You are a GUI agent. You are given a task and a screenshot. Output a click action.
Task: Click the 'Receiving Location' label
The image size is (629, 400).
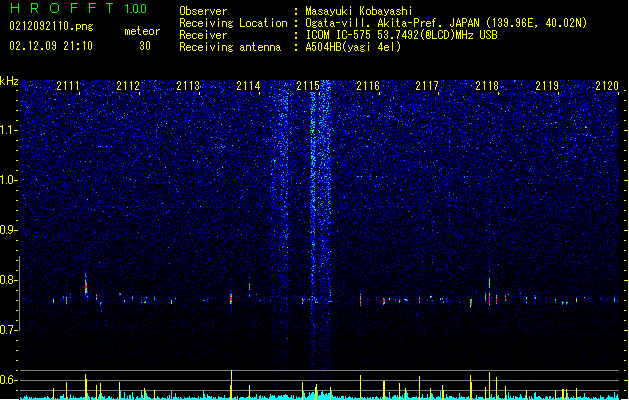pos(233,23)
